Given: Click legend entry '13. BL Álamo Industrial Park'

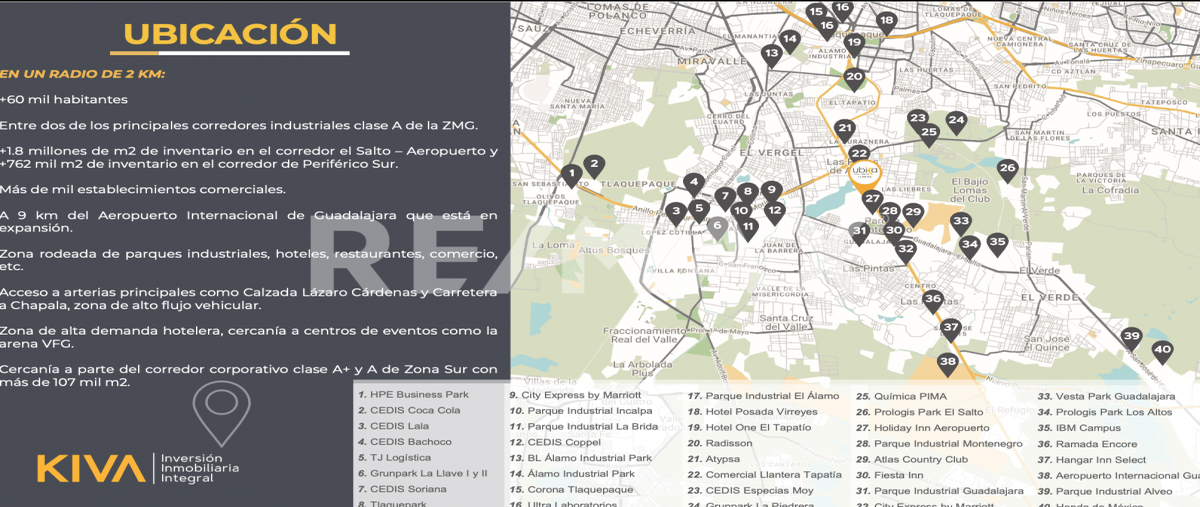Looking at the screenshot, I should tap(580, 459).
